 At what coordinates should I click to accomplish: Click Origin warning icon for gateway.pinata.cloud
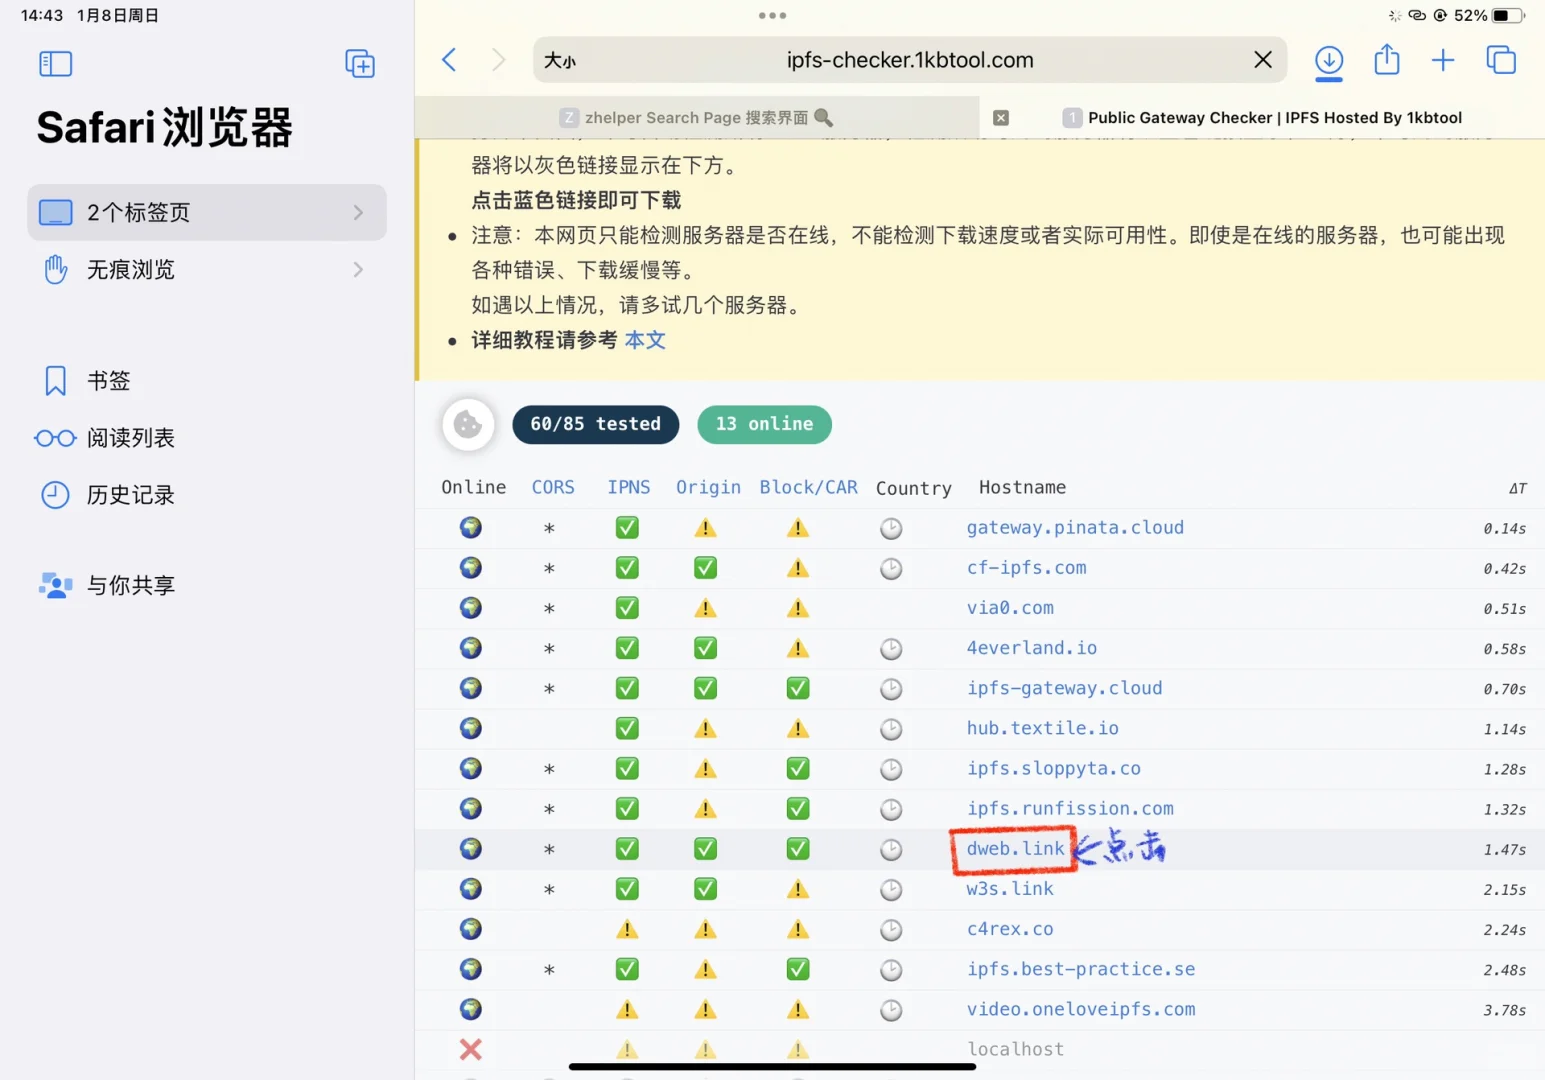point(706,528)
